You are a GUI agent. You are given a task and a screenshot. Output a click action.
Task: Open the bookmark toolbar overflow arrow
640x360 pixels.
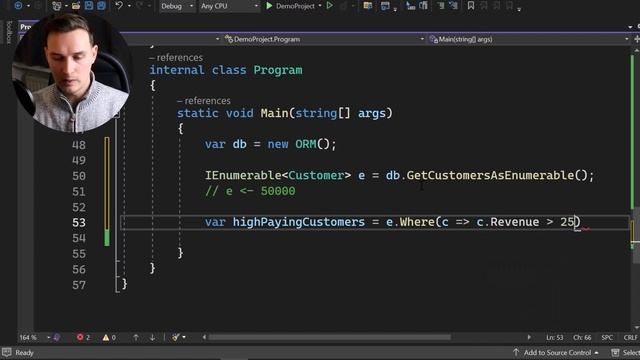[x=519, y=8]
